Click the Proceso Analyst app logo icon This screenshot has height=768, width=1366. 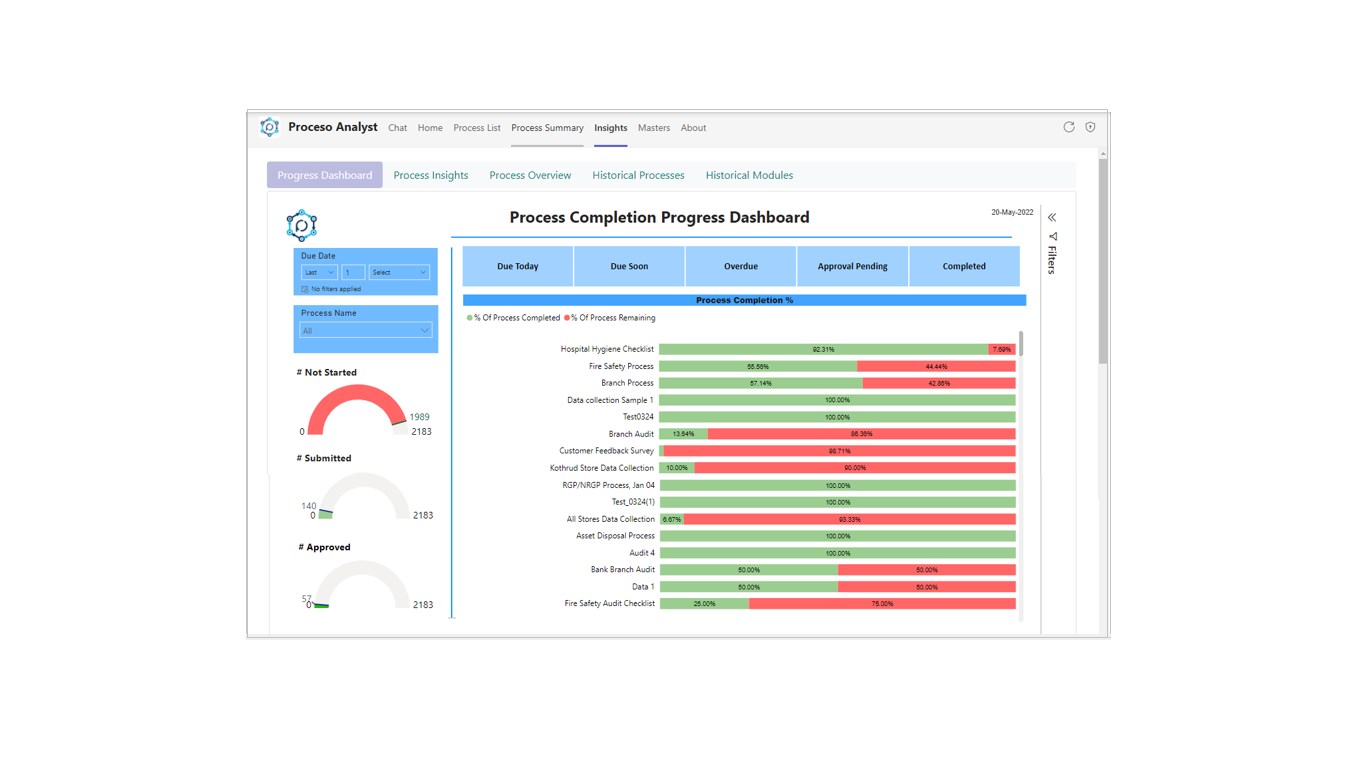coord(269,127)
